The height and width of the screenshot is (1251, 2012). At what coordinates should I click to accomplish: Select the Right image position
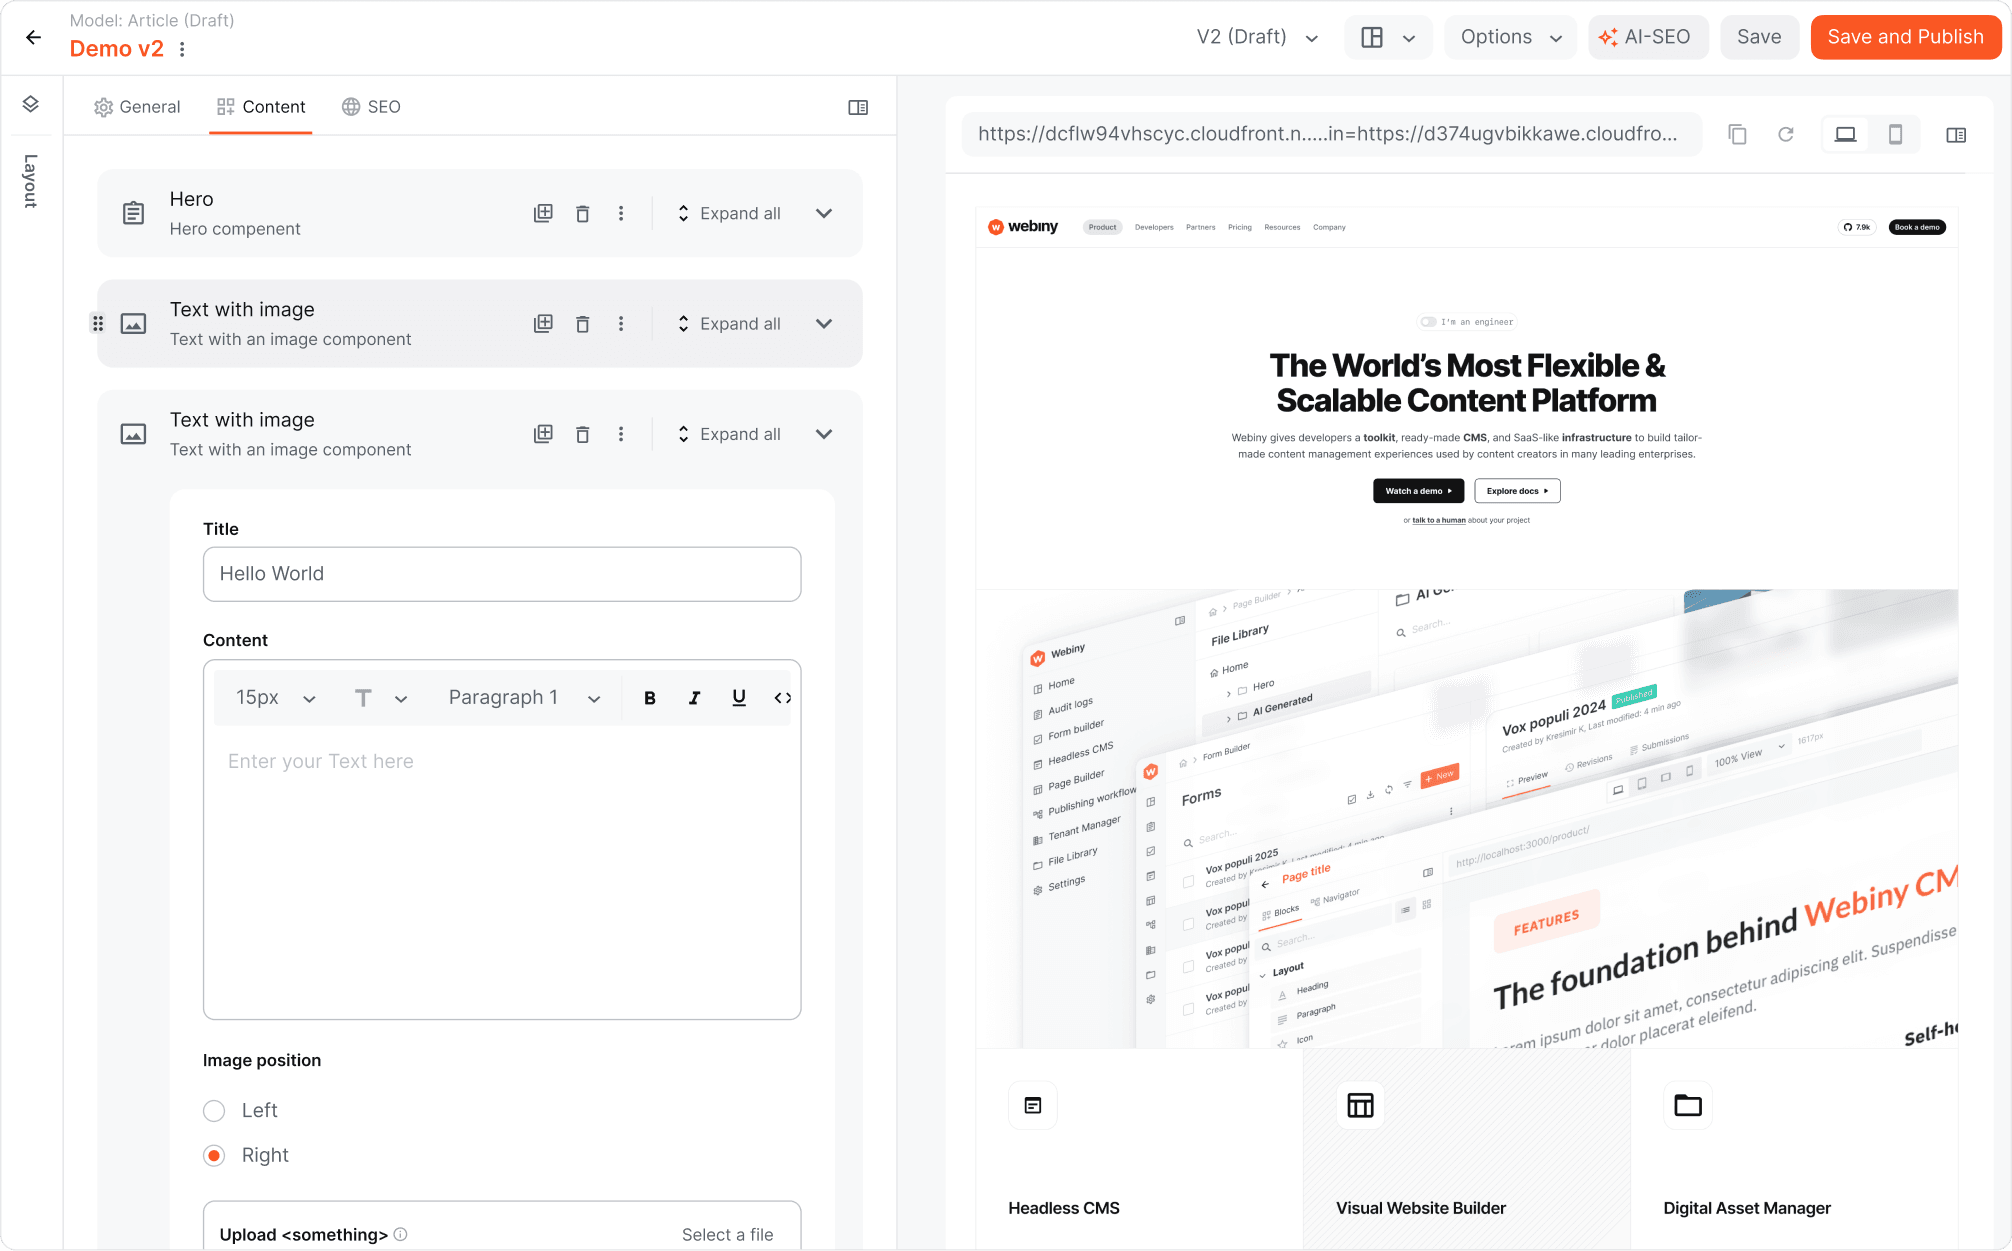(214, 1155)
